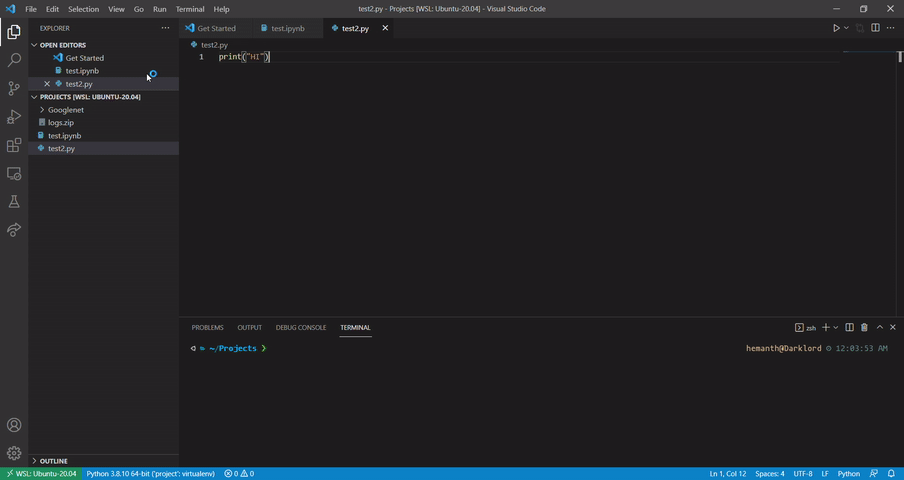This screenshot has height=480, width=904.
Task: Open the View menu
Action: click(x=116, y=9)
